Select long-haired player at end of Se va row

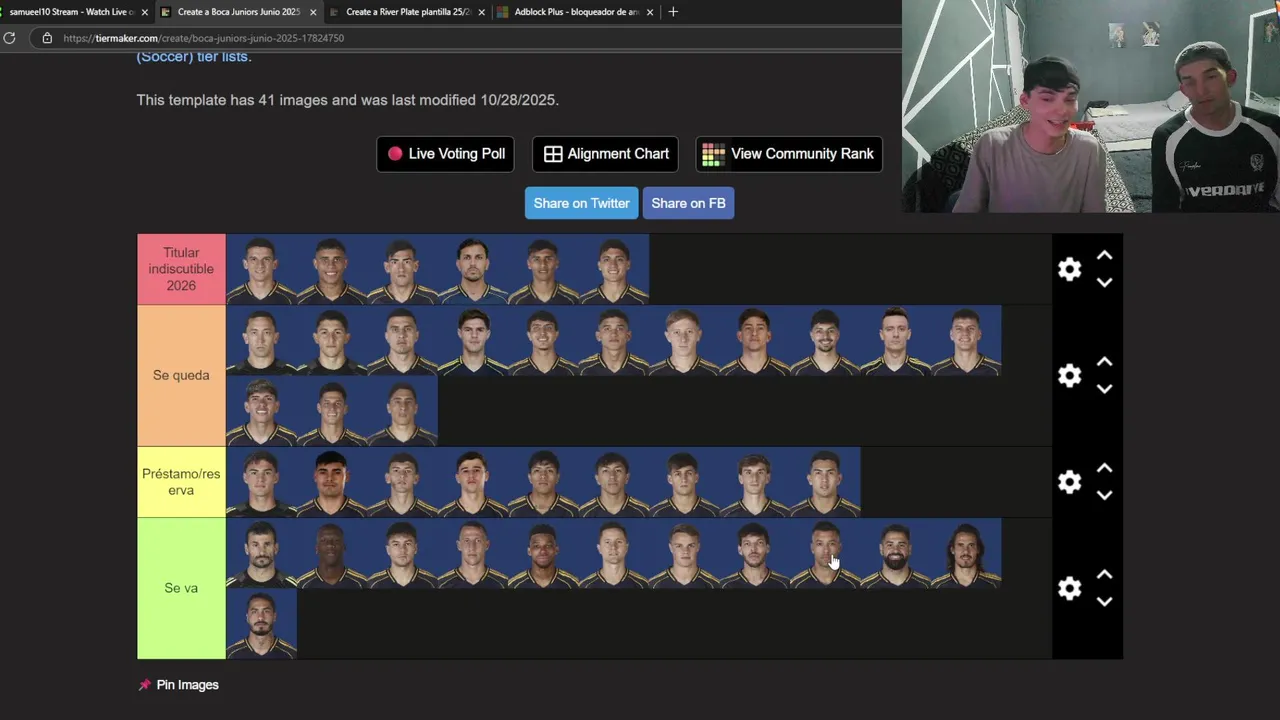pos(966,553)
